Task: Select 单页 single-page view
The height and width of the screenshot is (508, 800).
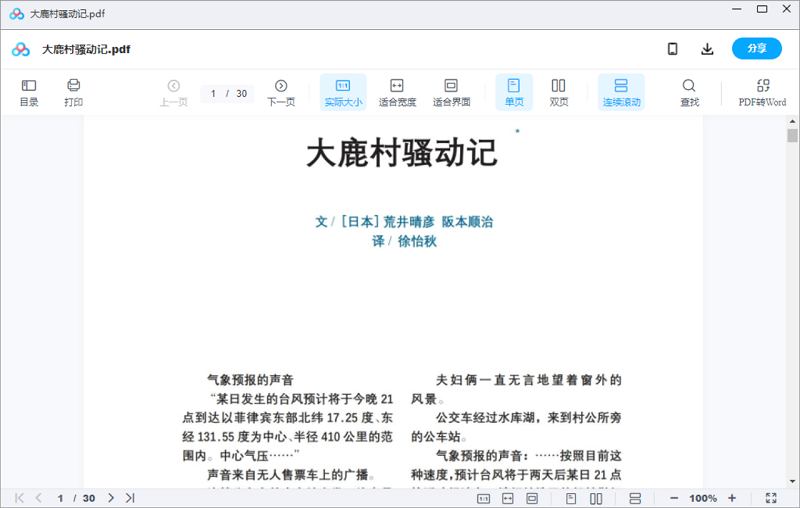Action: coord(514,92)
